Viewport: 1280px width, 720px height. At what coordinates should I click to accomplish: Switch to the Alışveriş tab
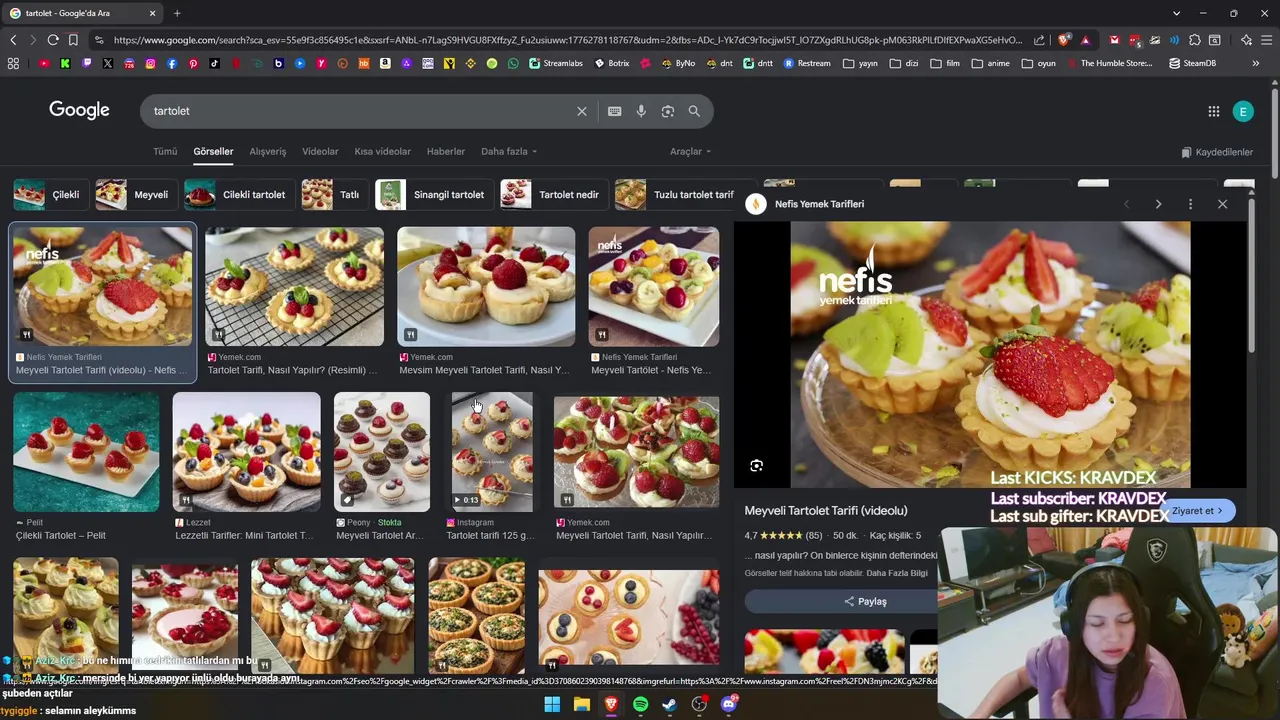coord(267,151)
